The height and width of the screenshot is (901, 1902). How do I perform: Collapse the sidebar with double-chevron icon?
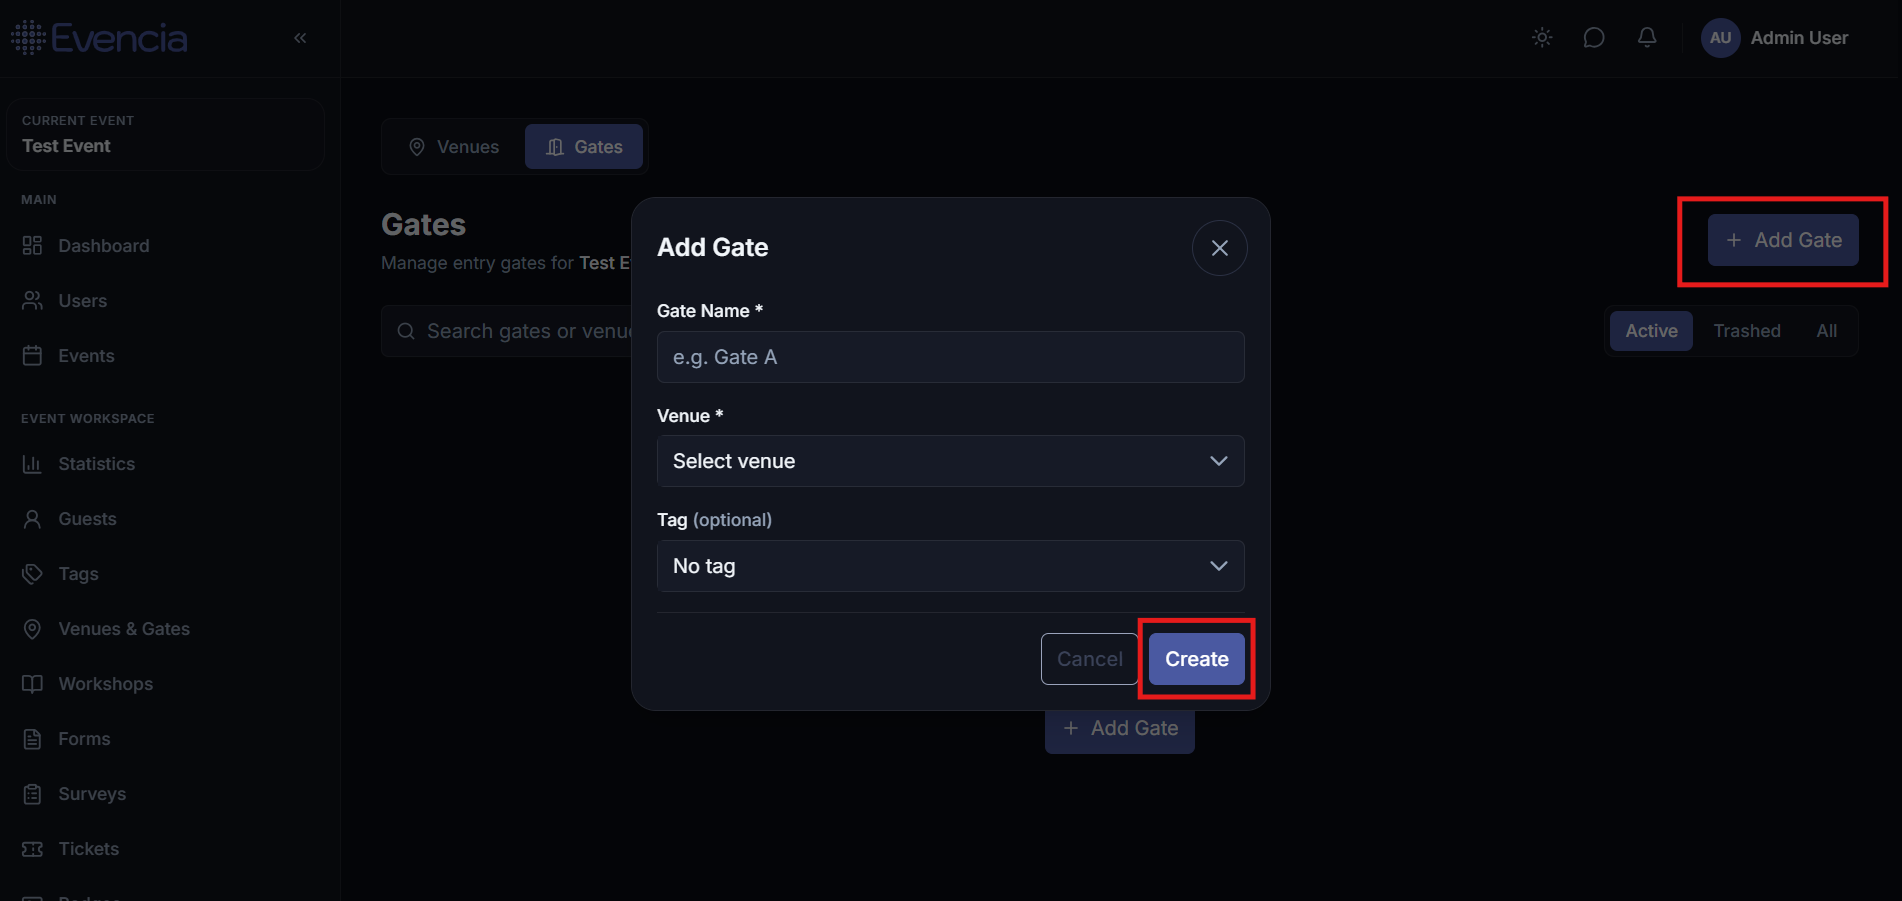[300, 38]
